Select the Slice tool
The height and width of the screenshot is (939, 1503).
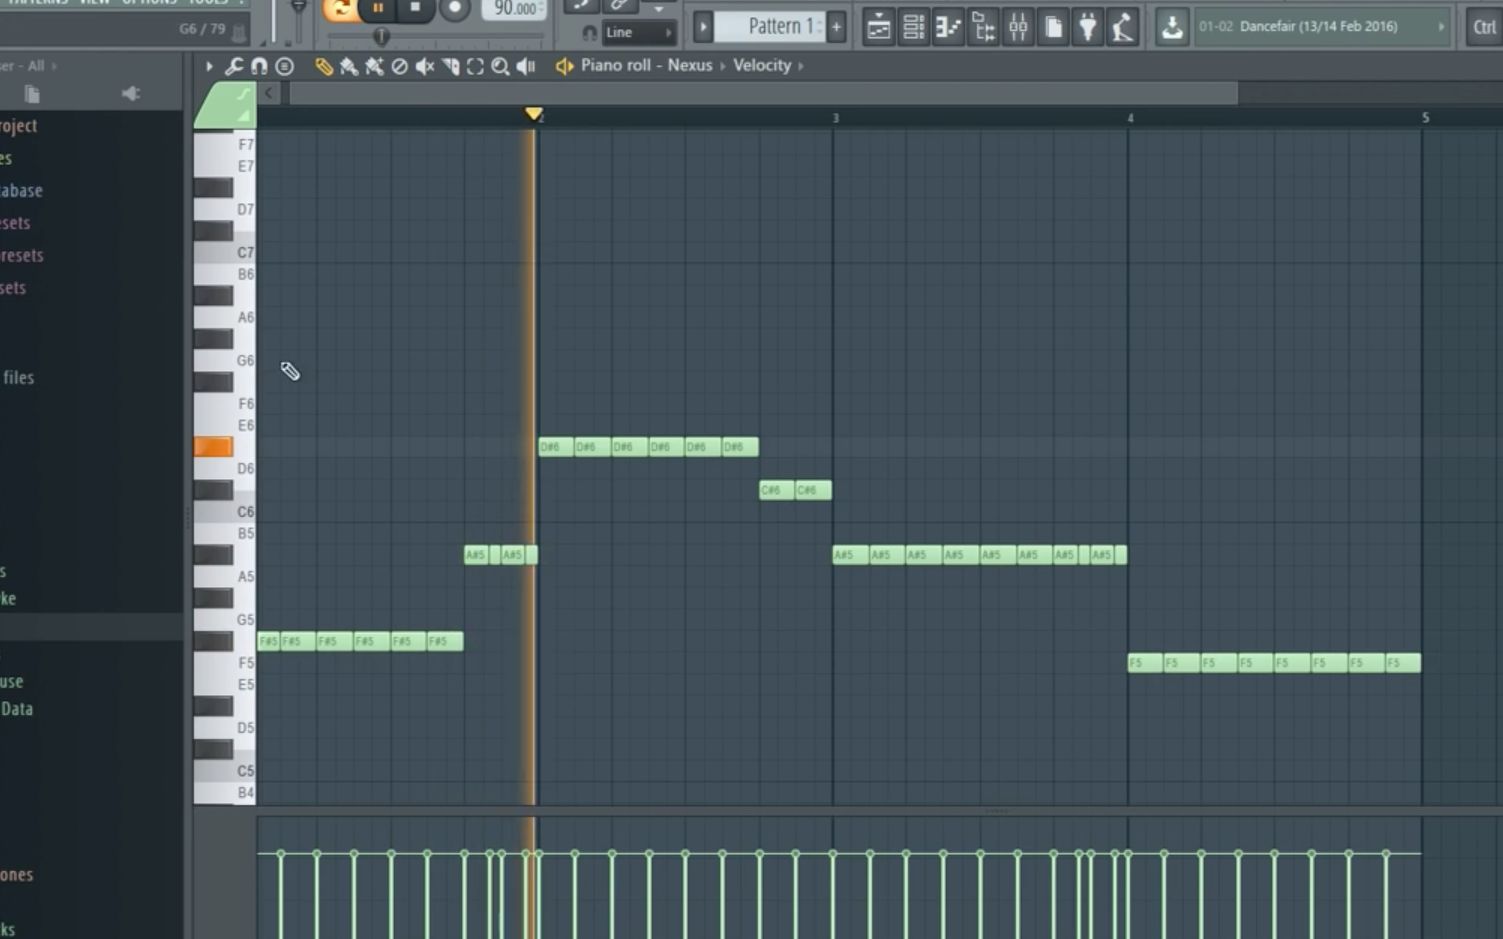coord(450,65)
